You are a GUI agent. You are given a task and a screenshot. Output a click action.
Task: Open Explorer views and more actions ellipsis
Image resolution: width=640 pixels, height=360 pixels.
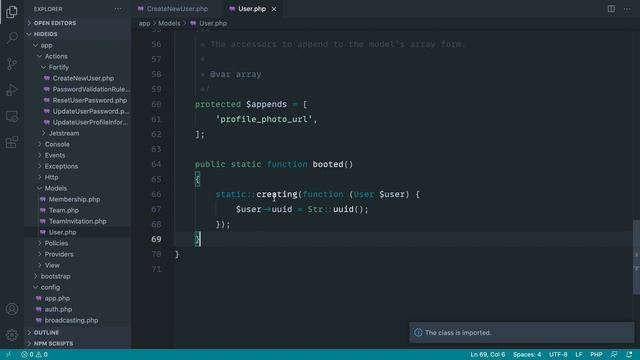(118, 9)
